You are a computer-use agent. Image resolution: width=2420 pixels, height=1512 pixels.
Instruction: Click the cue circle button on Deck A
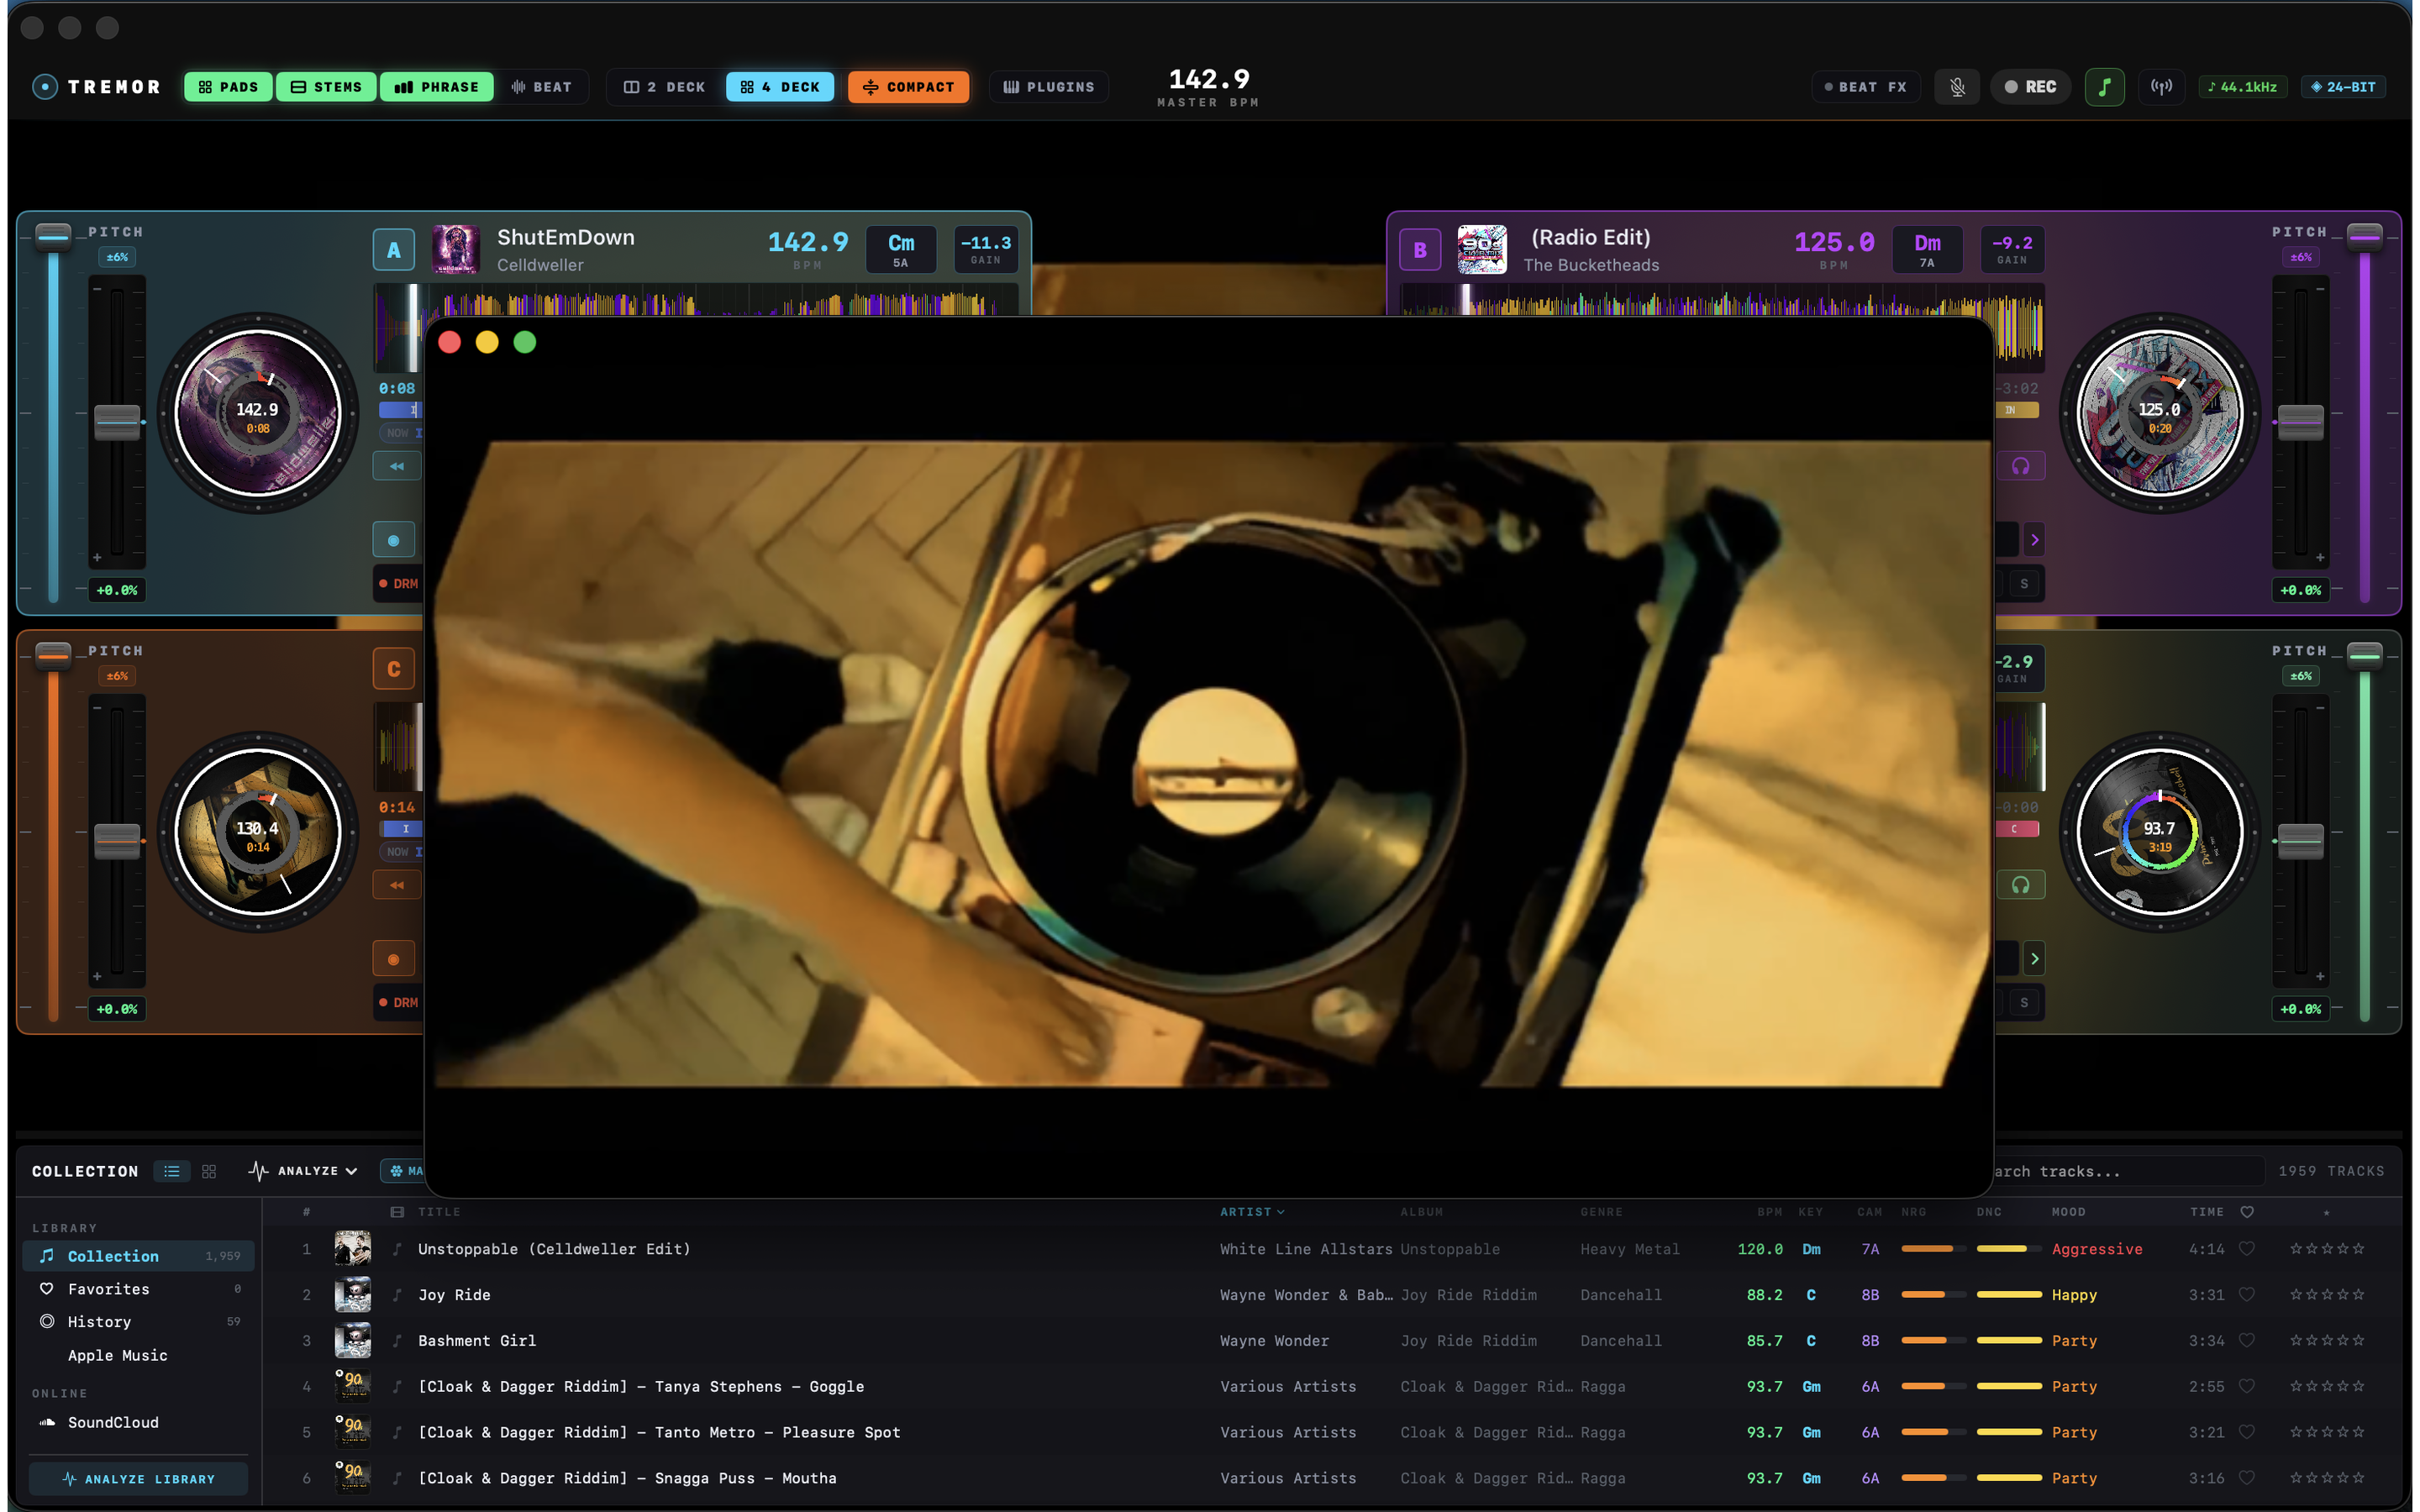(394, 540)
